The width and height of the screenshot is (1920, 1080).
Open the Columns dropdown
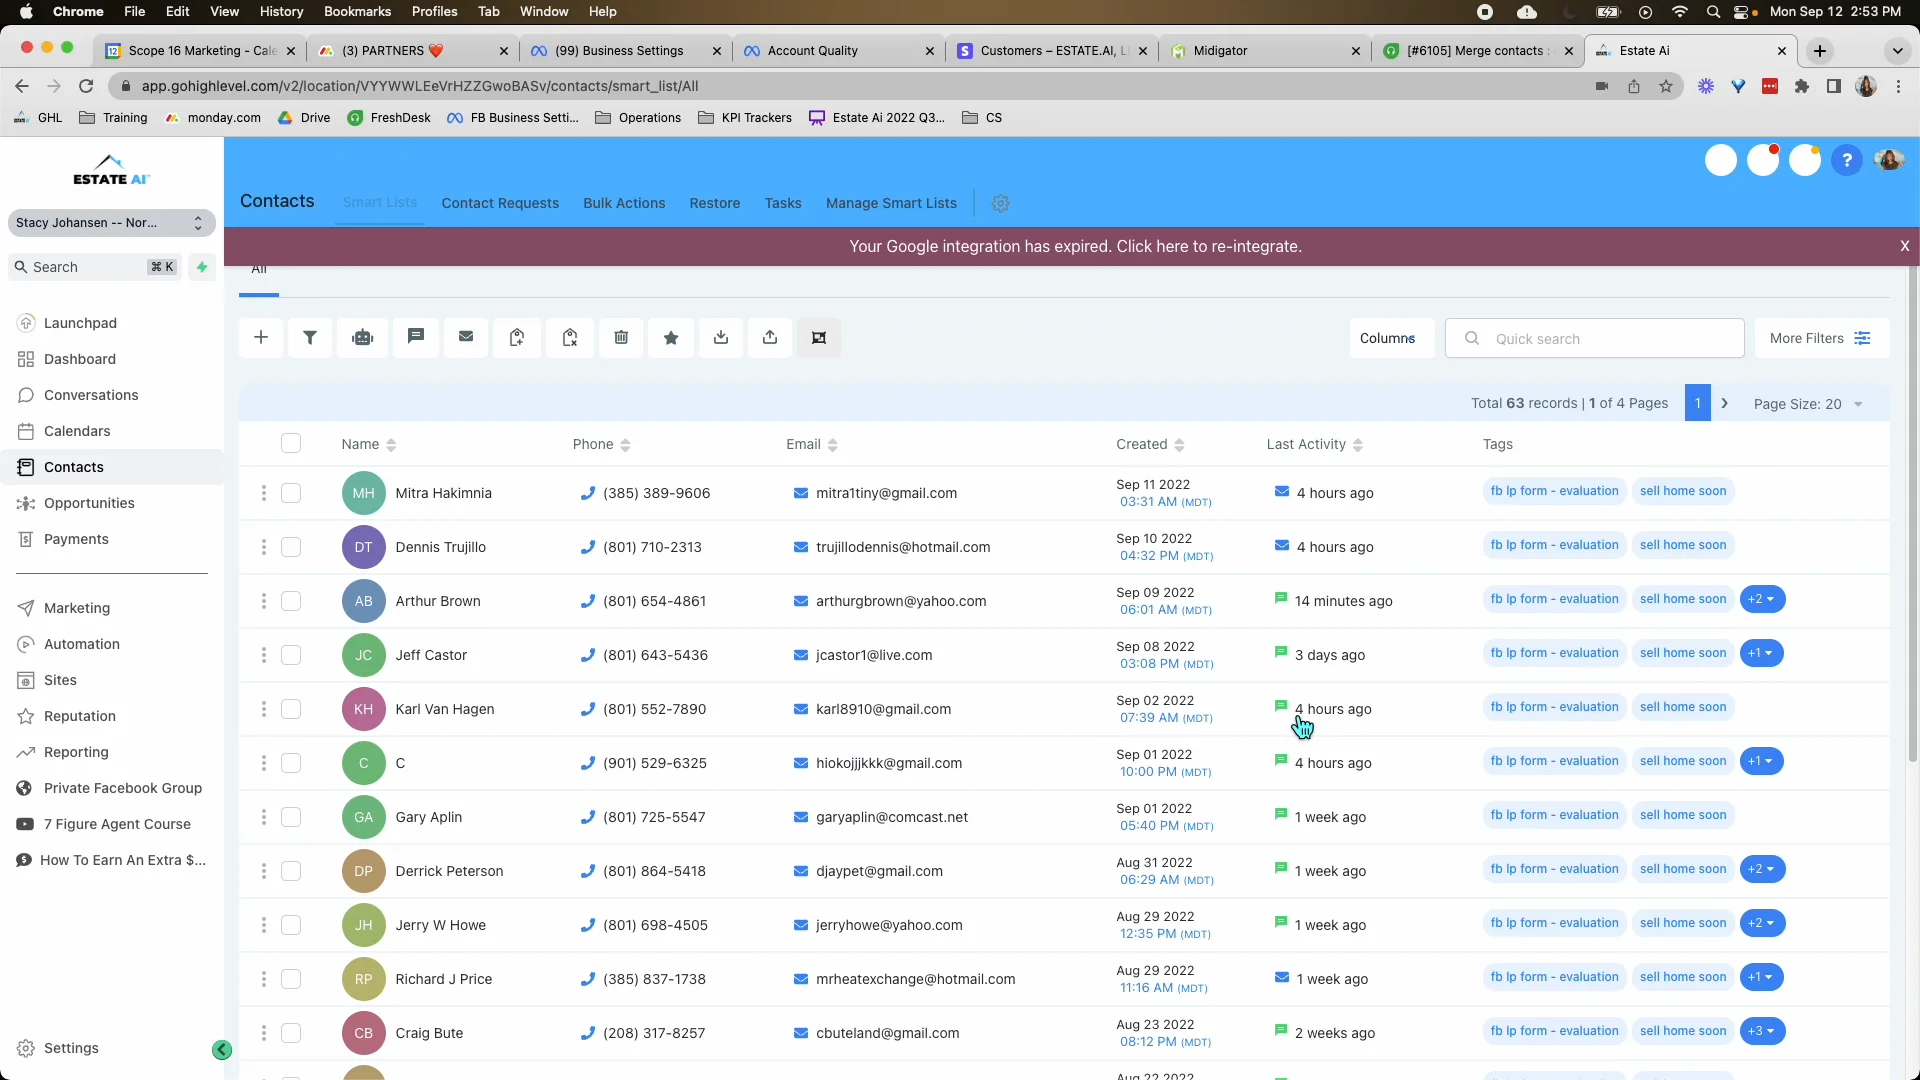(1391, 338)
